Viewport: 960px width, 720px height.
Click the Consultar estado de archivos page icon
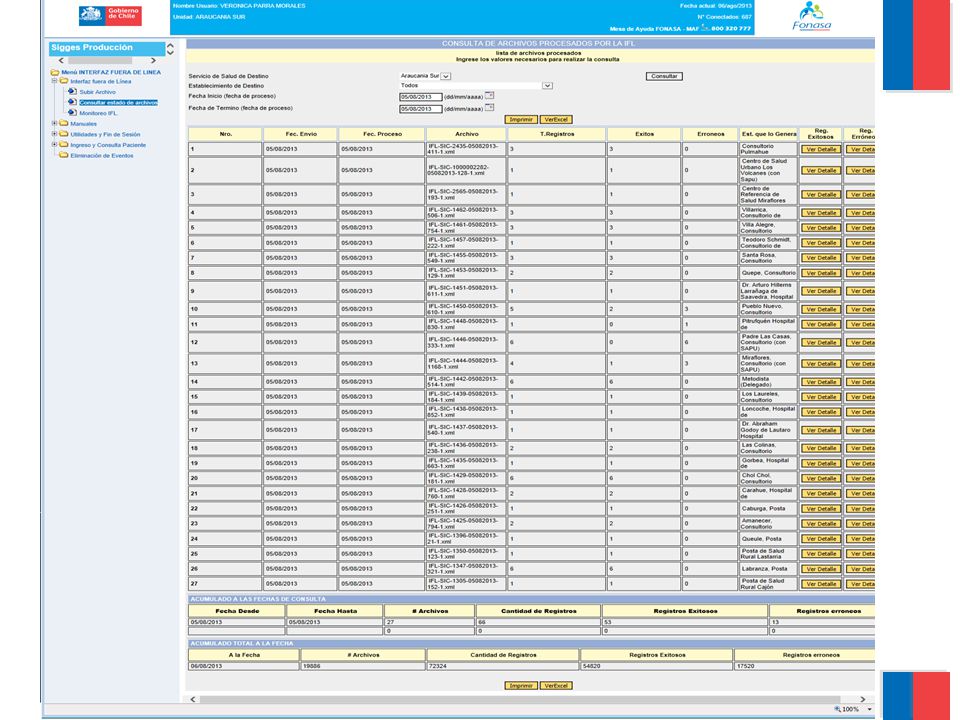point(72,102)
